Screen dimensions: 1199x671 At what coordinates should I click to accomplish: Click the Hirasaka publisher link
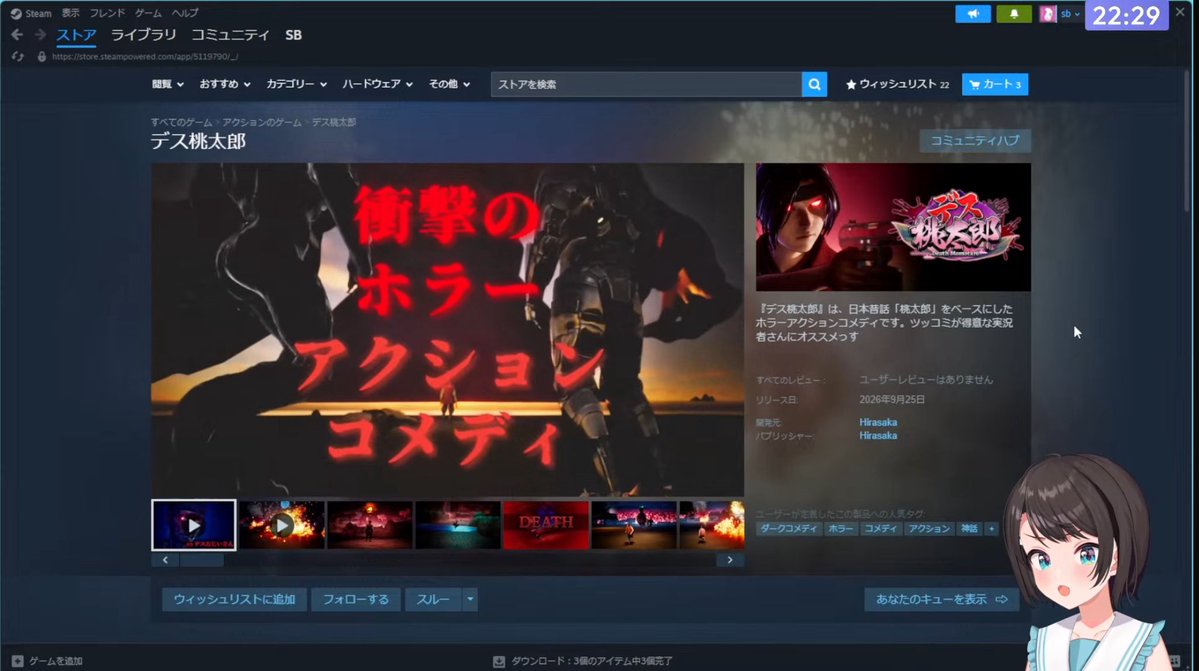pos(878,436)
